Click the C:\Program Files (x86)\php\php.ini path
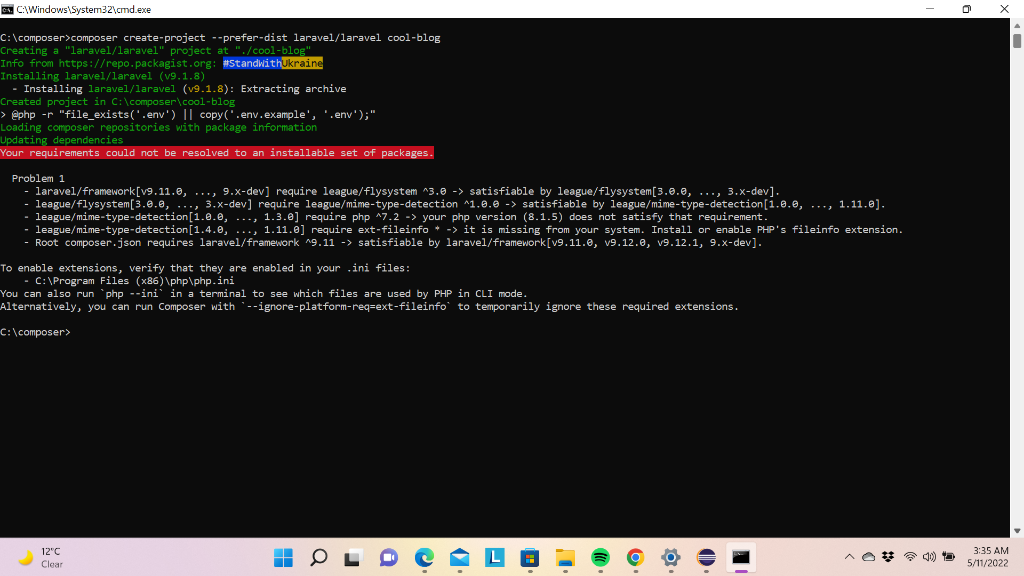Viewport: 1024px width, 576px height. coord(135,281)
